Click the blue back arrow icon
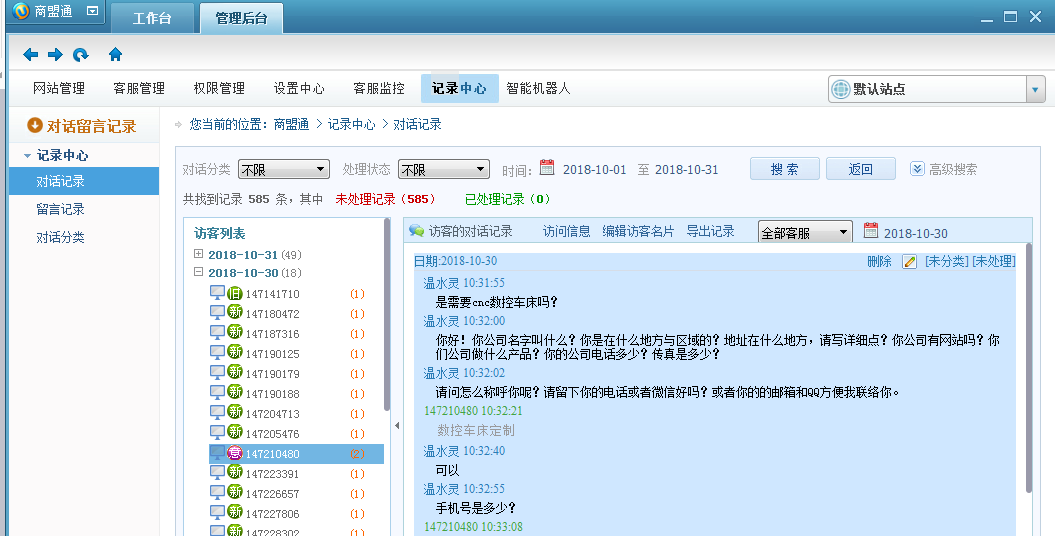1055x536 pixels. [x=31, y=55]
